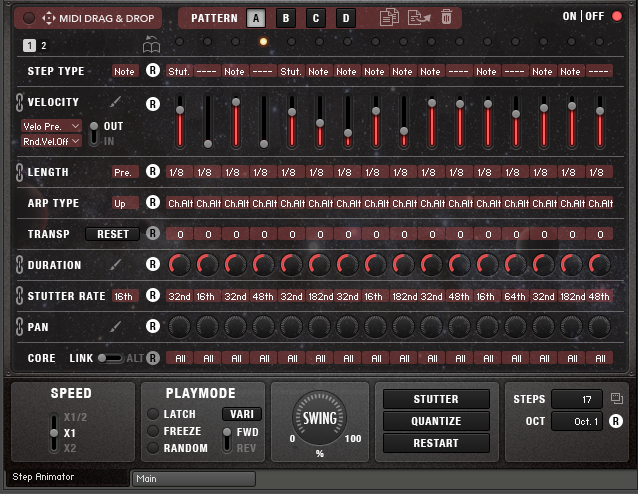Image resolution: width=638 pixels, height=494 pixels.
Task: Click the STUTTER button
Action: click(436, 399)
